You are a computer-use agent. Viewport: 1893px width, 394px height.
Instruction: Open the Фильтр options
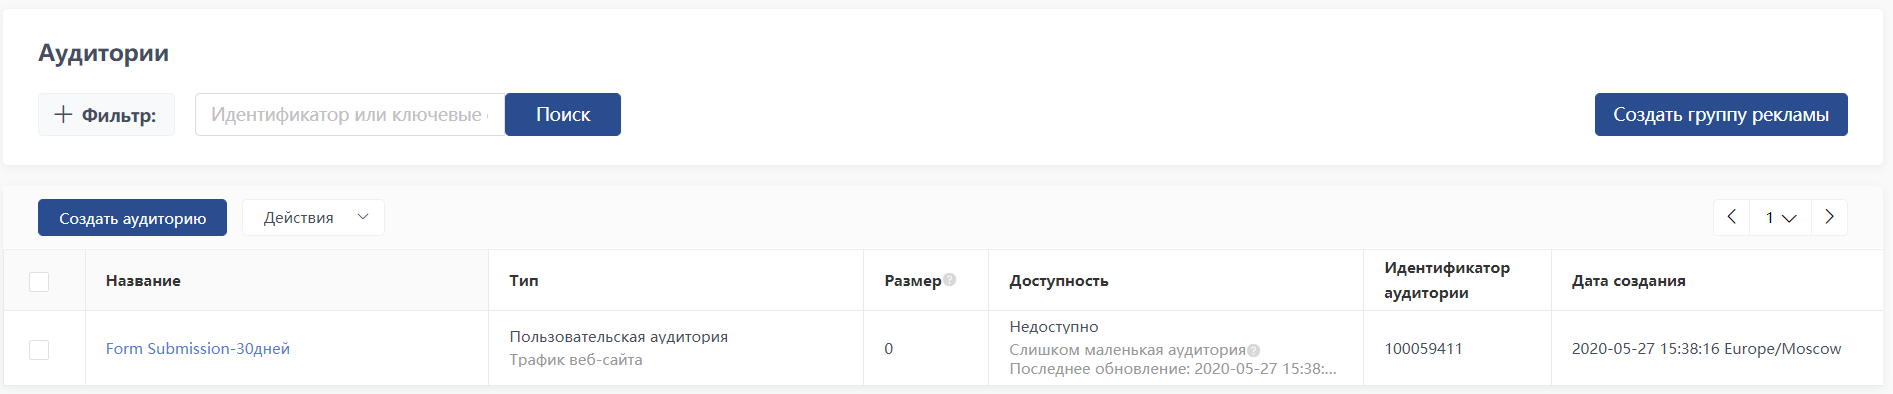coord(106,114)
